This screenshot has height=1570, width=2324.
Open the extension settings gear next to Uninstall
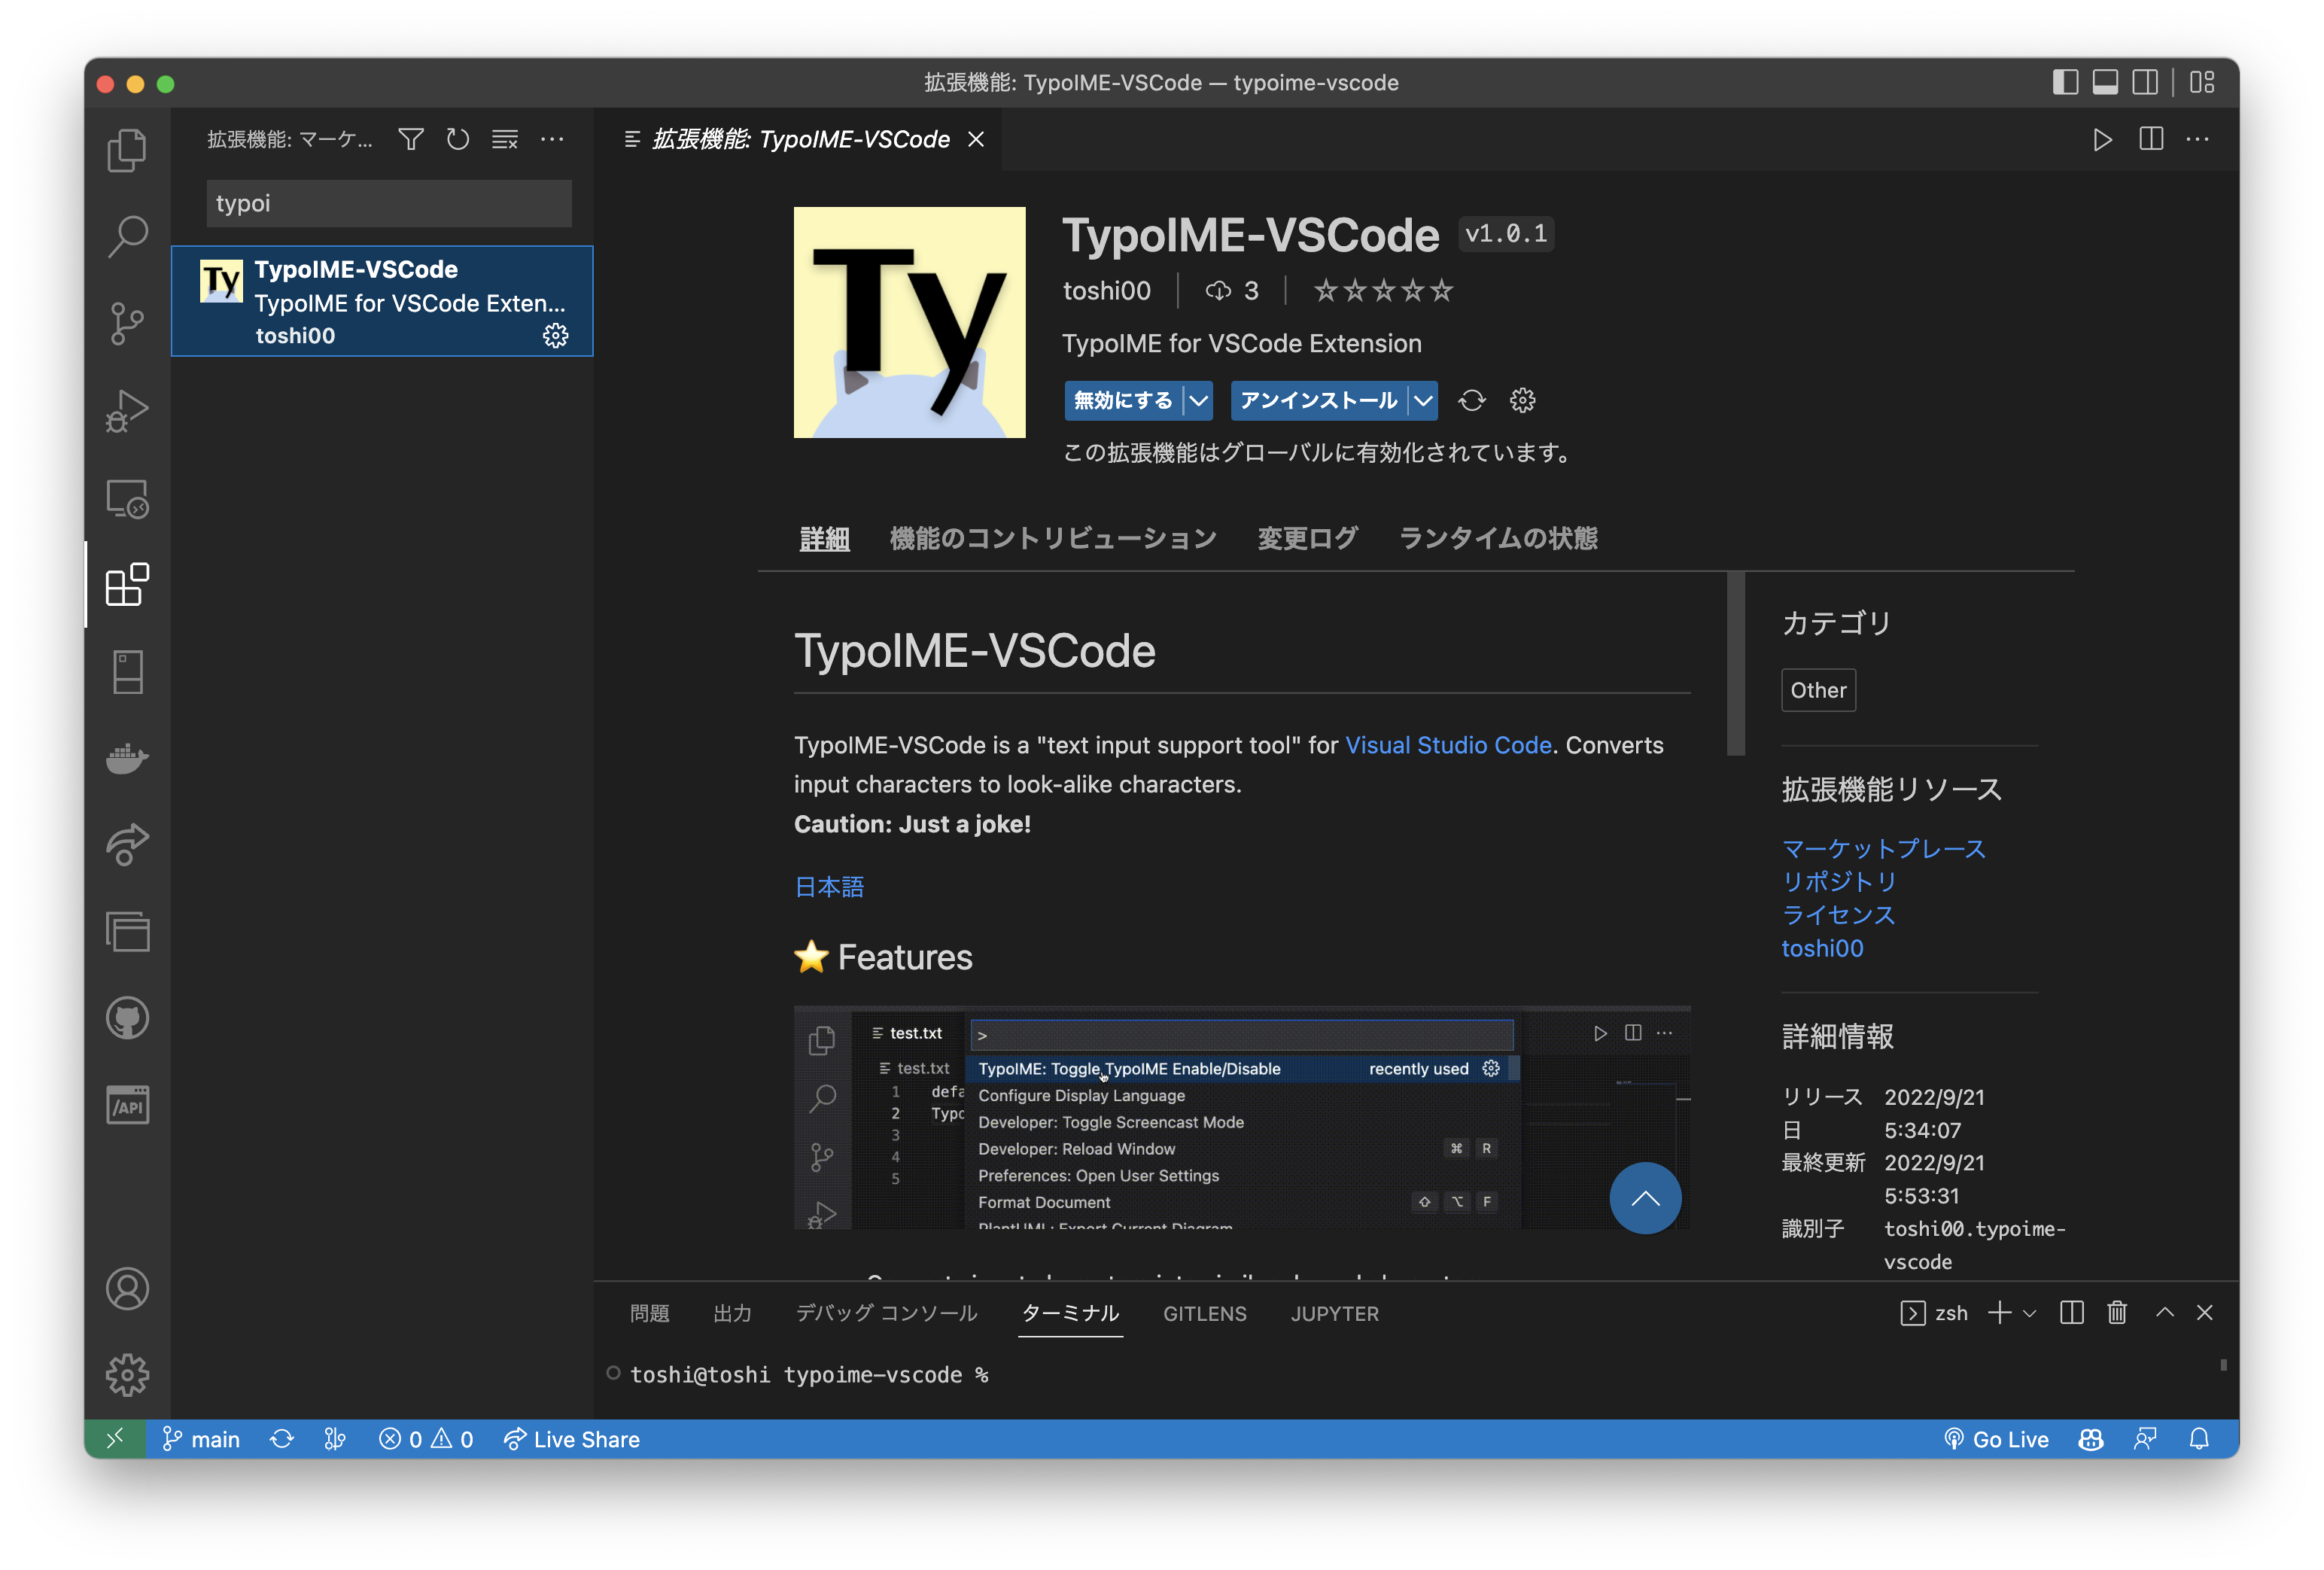point(1523,401)
